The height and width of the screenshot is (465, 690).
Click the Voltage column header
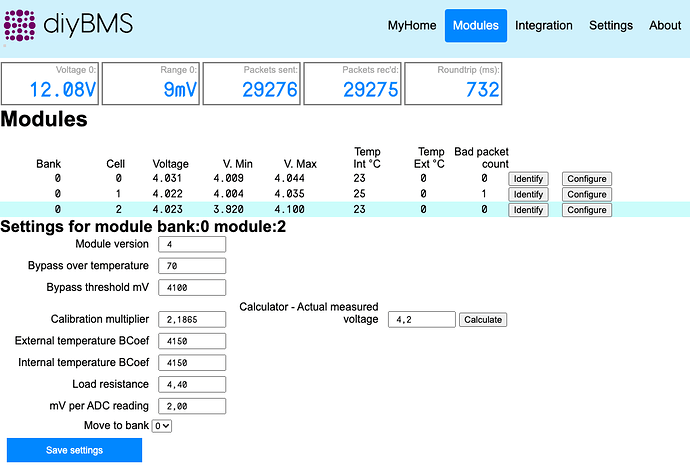click(171, 164)
